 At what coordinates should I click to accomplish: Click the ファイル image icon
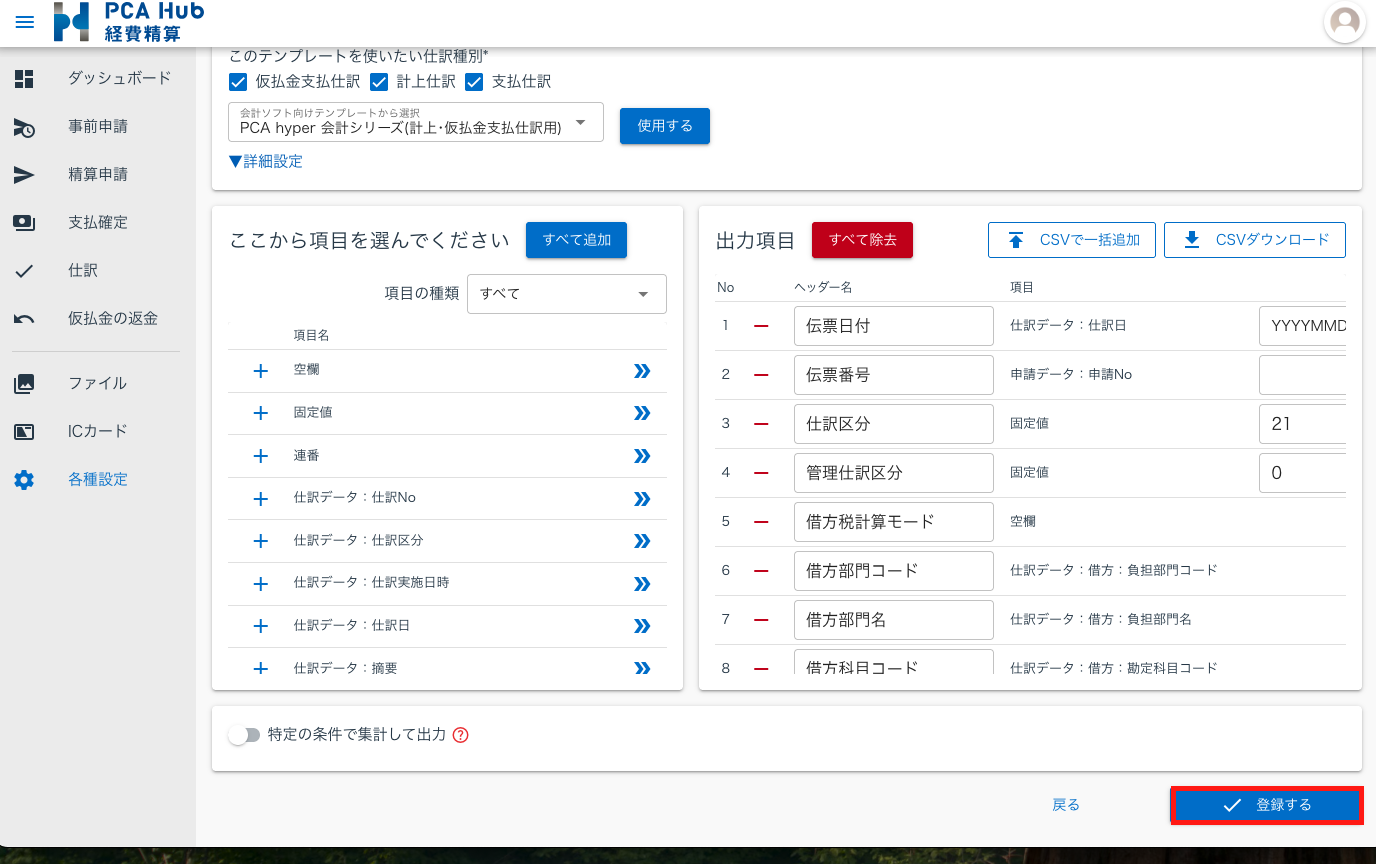(24, 383)
